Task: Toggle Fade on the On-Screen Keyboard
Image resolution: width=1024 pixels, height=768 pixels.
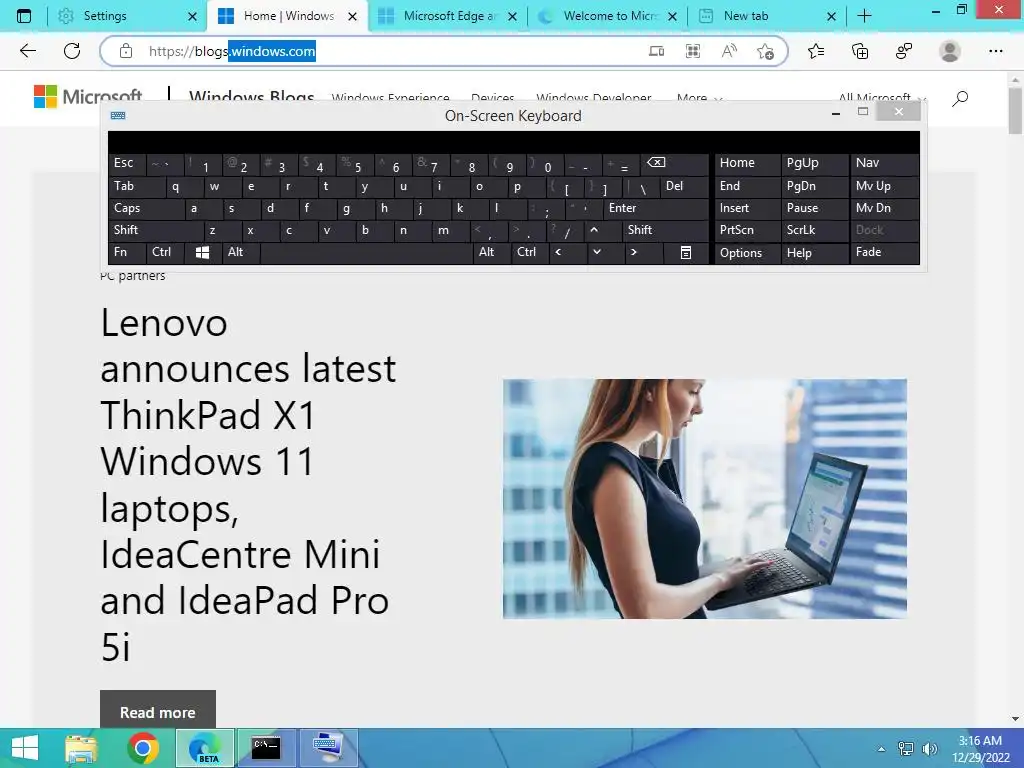Action: coord(884,252)
